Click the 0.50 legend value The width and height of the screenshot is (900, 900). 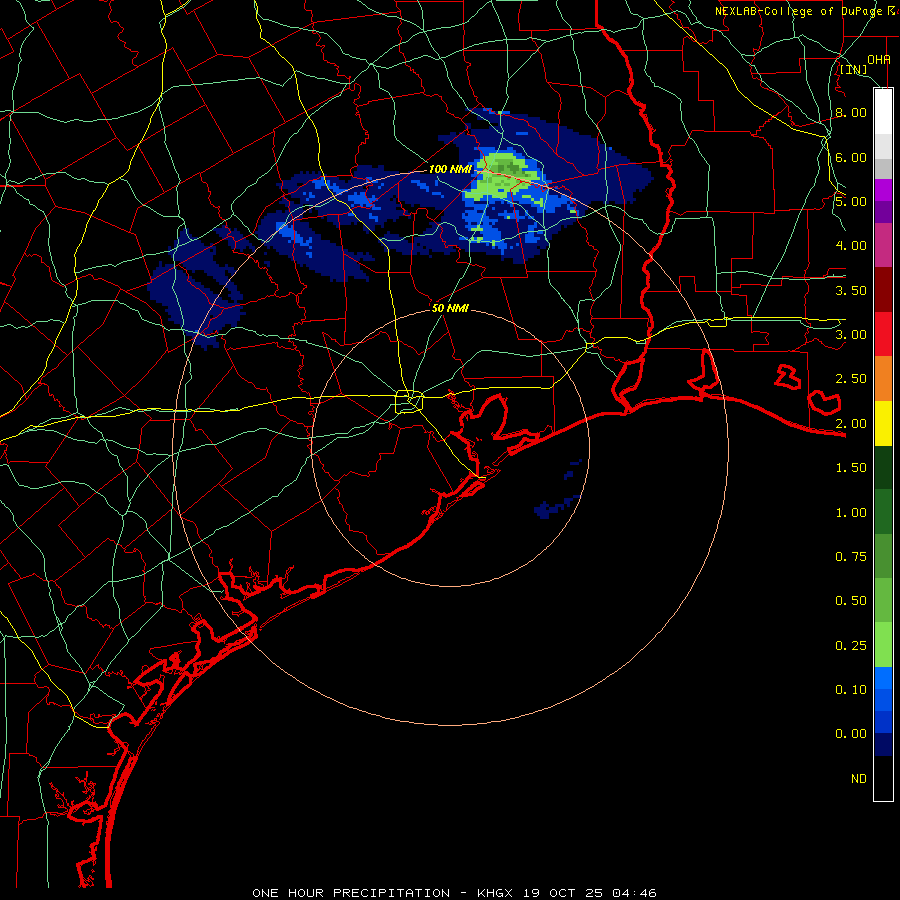coord(851,601)
